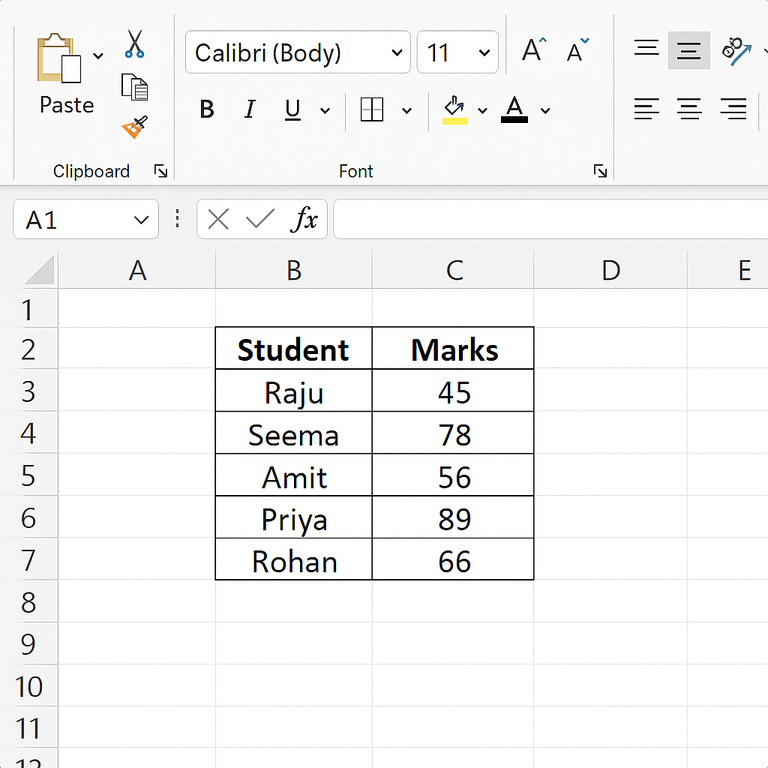Click the cell with value 89
Screen dimensions: 768x768
(453, 517)
